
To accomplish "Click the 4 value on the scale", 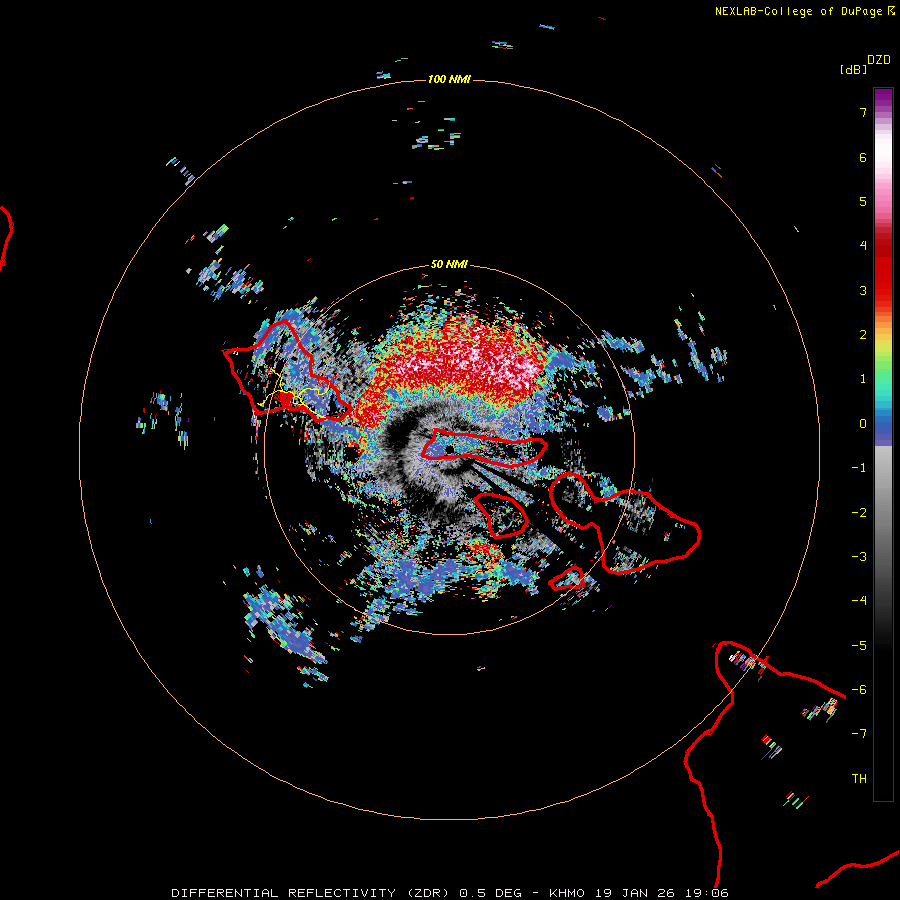I will coord(863,246).
